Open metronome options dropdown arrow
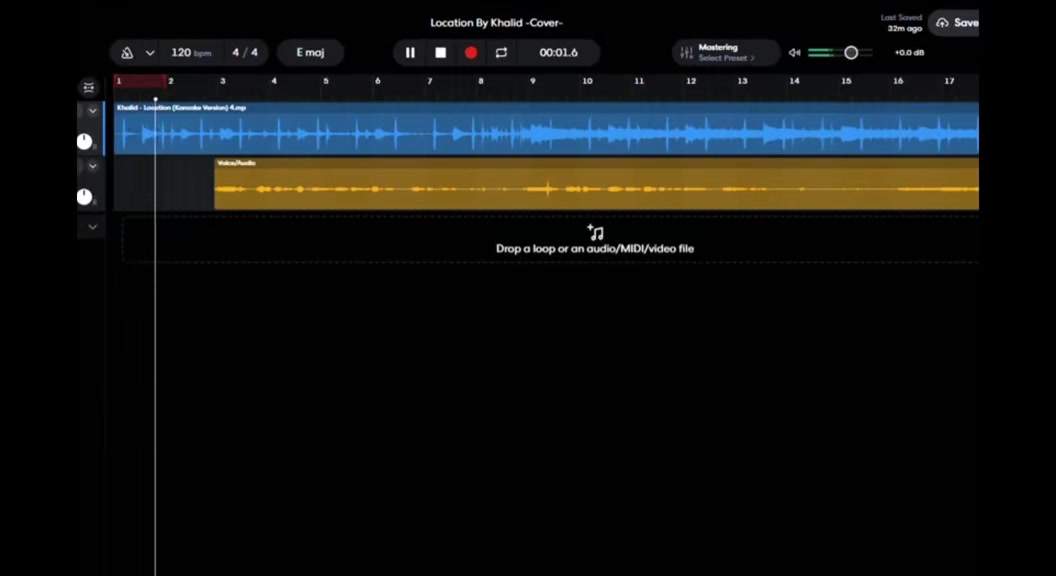1056x576 pixels. 150,53
